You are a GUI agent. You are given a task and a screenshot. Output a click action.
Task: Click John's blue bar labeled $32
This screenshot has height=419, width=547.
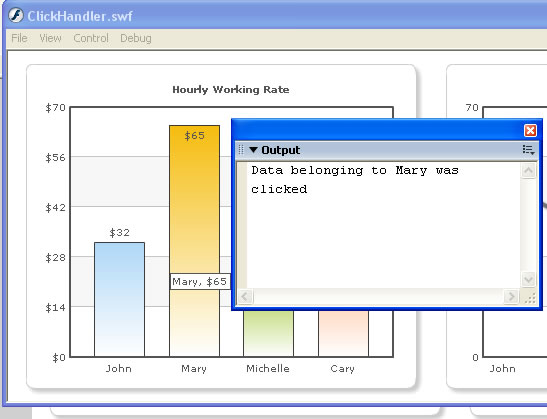(x=119, y=299)
